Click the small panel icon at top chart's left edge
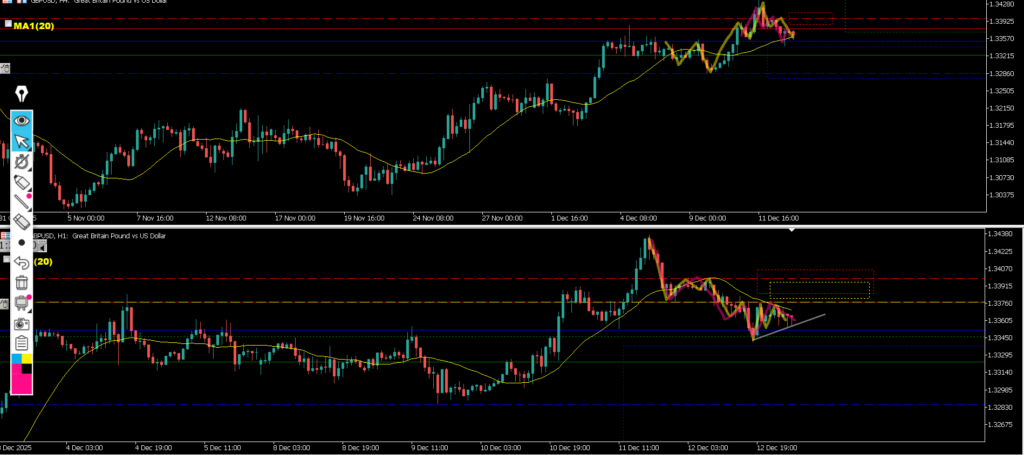This screenshot has width=1024, height=455. [x=5, y=68]
